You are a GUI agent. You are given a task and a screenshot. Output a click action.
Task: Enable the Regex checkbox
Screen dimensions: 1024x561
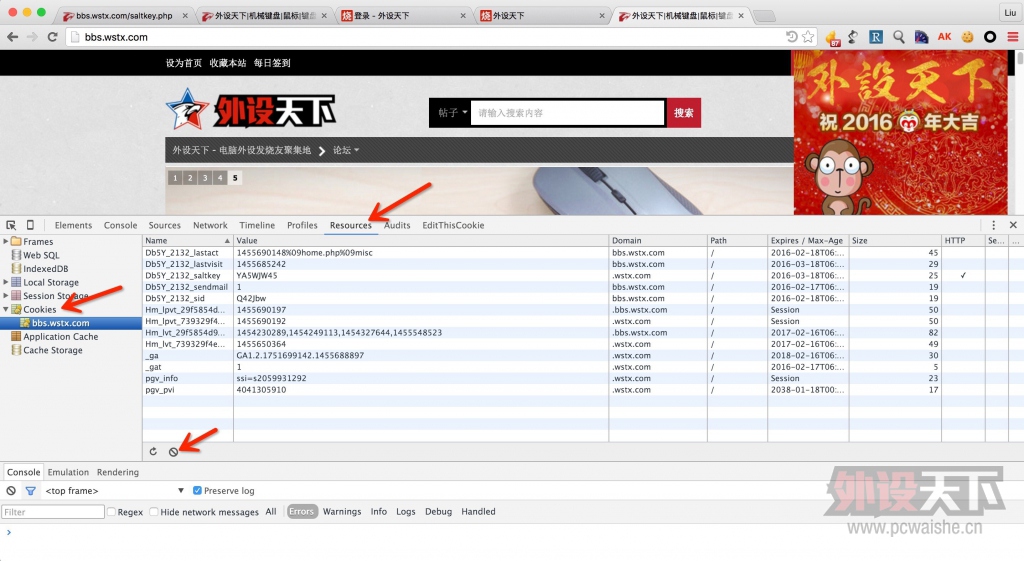pos(111,511)
